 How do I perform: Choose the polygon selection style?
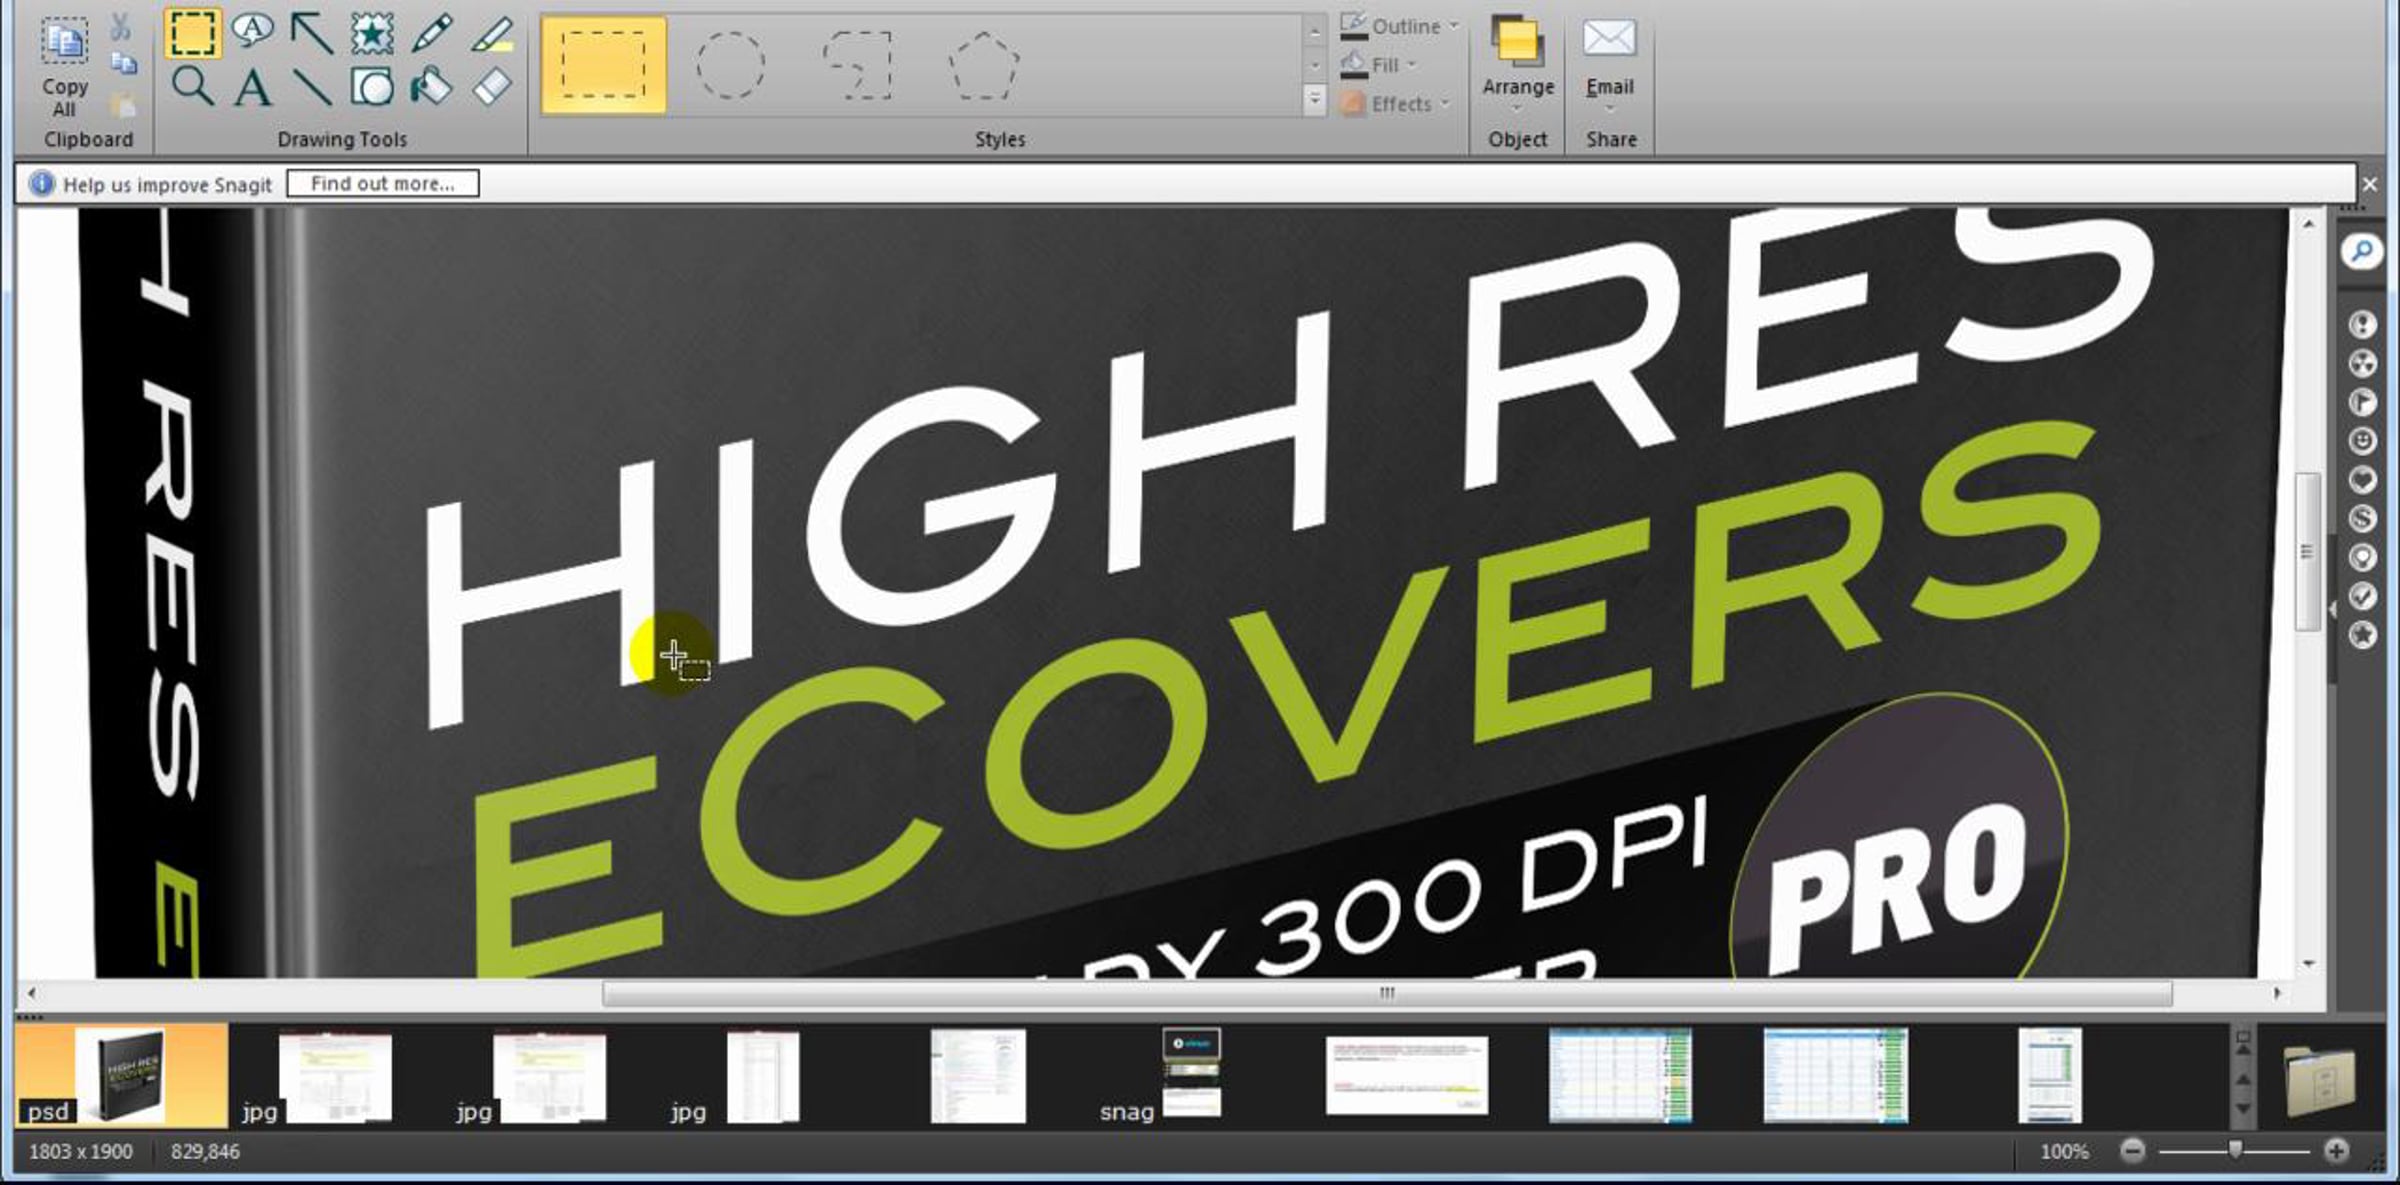[984, 65]
